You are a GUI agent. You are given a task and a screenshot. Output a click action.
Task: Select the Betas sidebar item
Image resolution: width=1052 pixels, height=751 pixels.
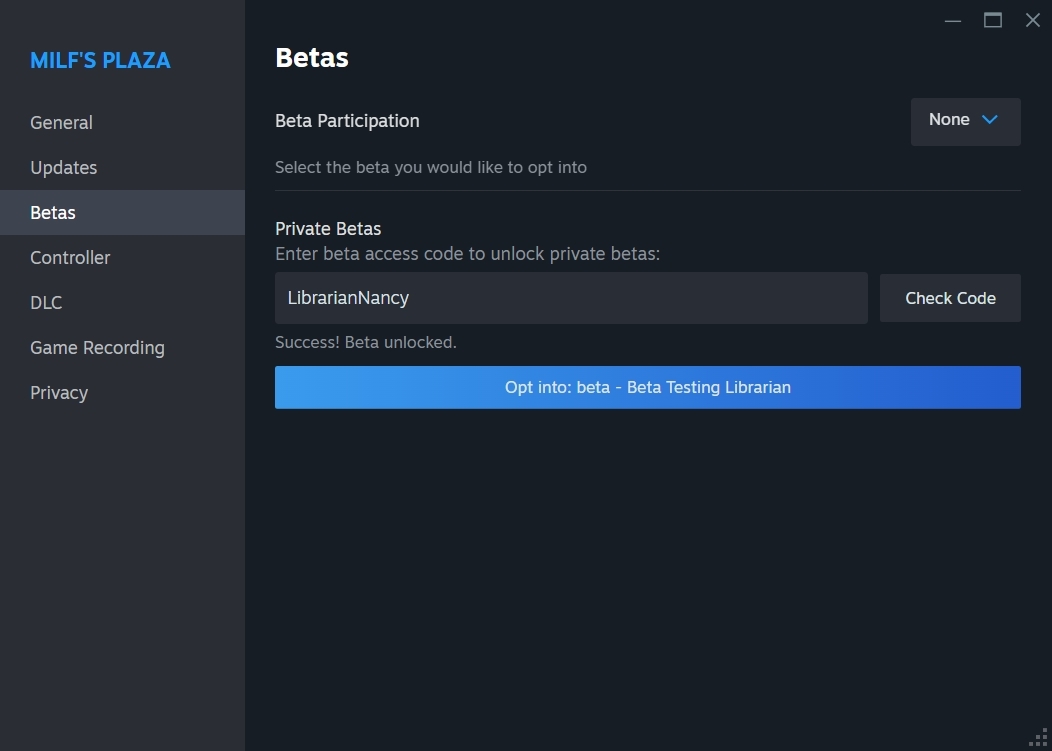pyautogui.click(x=53, y=213)
